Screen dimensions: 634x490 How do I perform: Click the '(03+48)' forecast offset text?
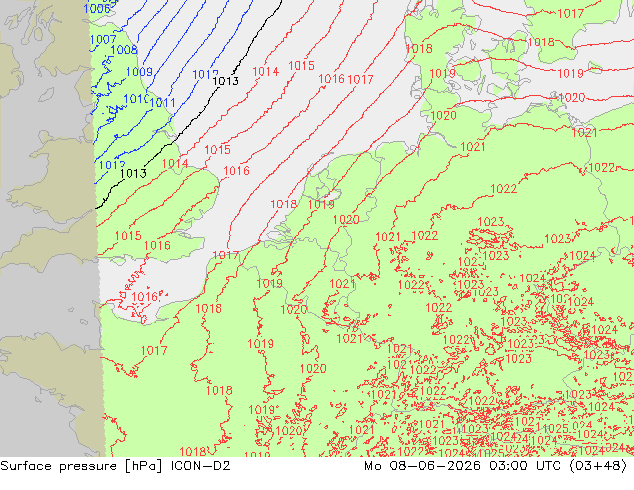[x=598, y=466]
